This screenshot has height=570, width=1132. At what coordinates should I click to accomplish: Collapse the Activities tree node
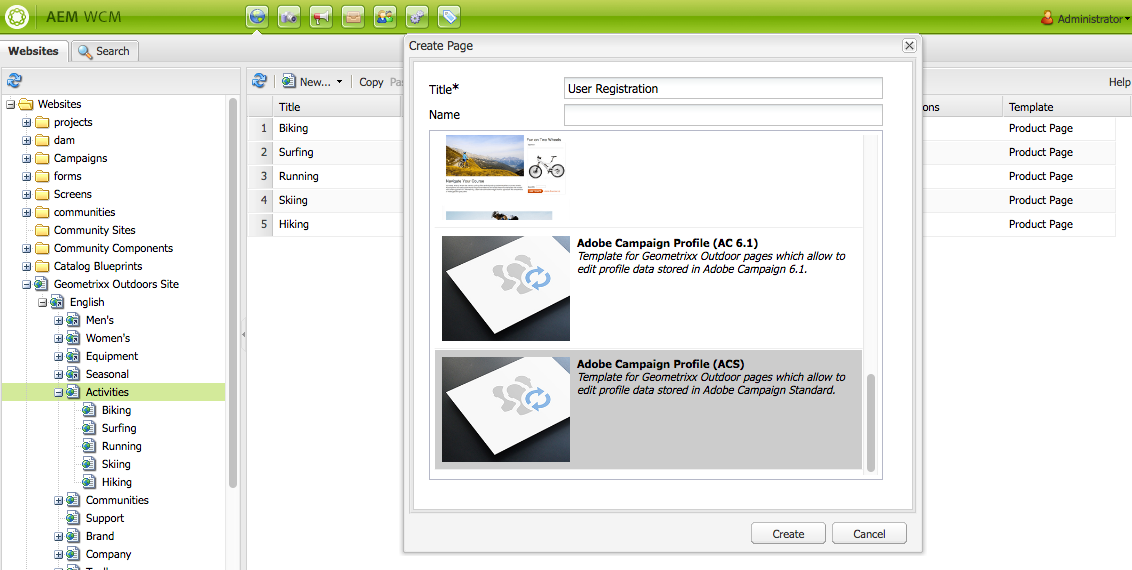(x=58, y=393)
